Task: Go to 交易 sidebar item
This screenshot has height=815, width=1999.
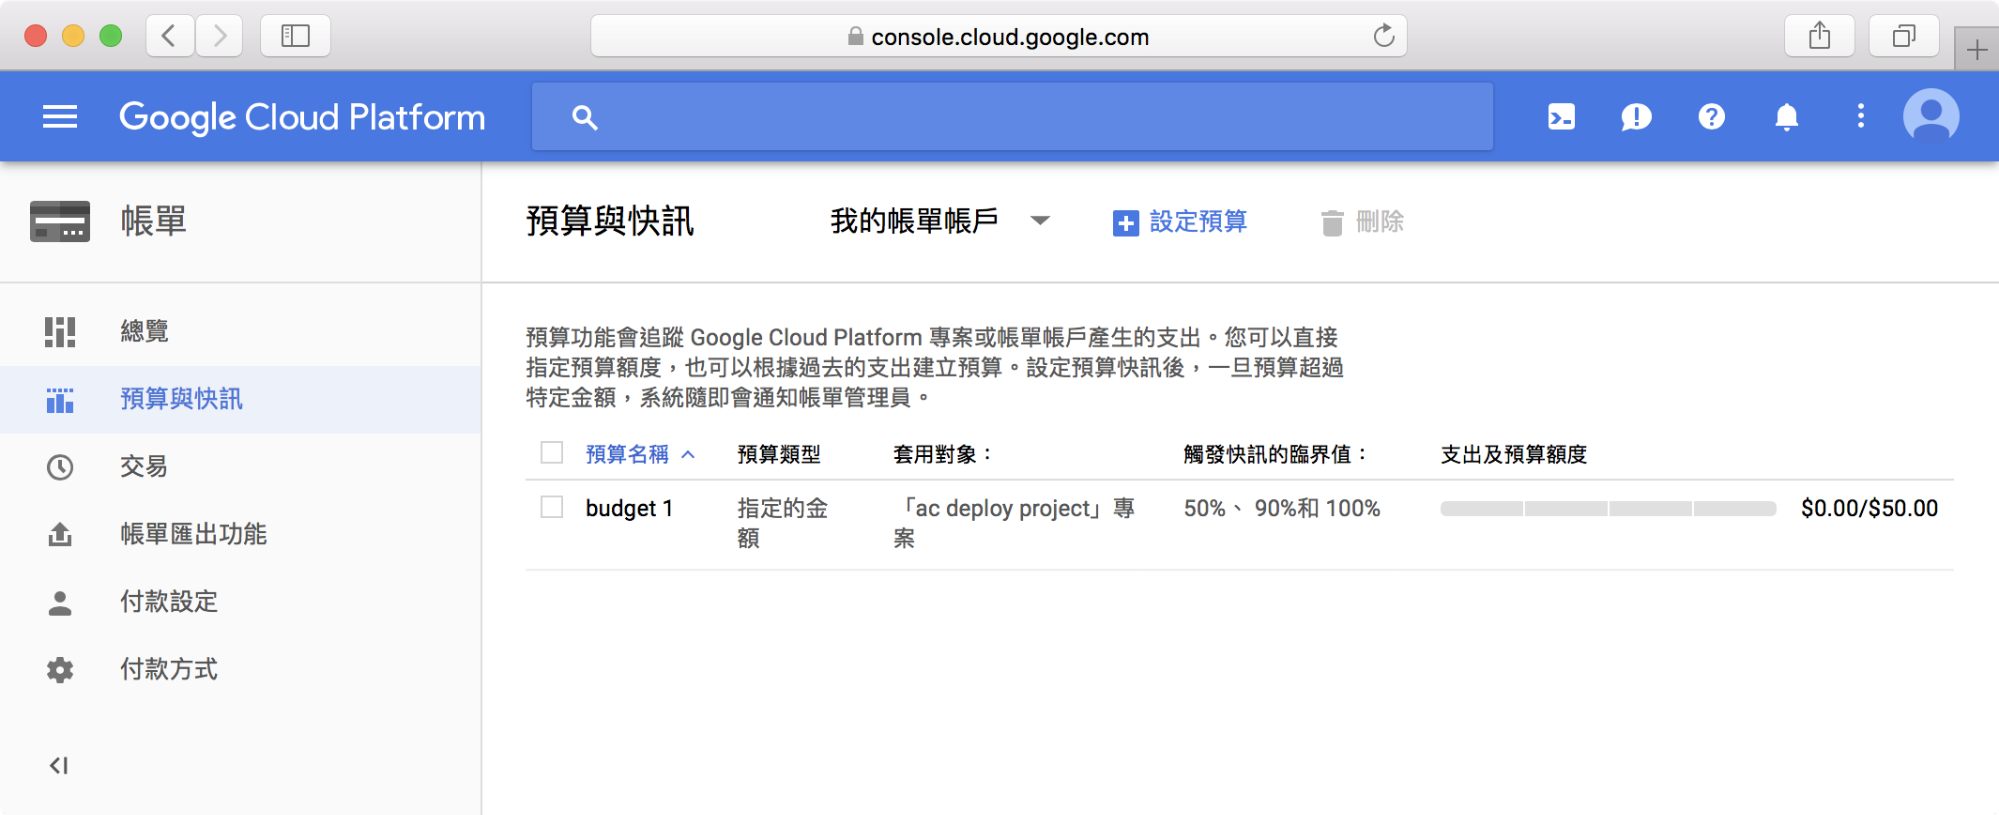Action: pyautogui.click(x=240, y=467)
